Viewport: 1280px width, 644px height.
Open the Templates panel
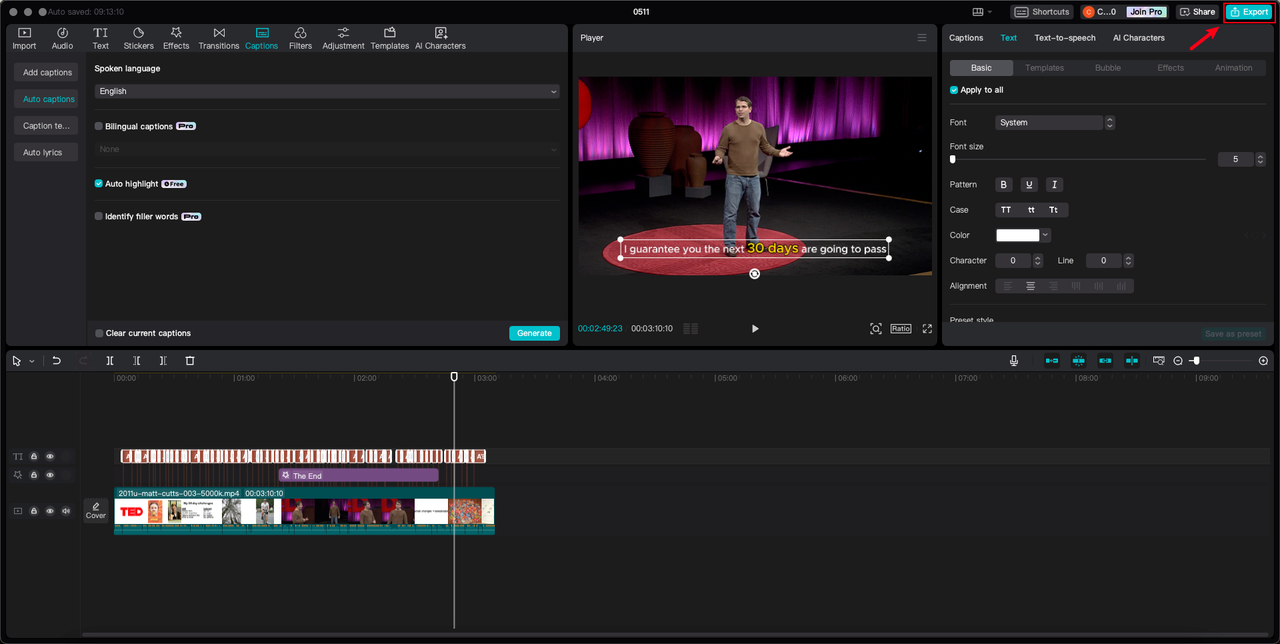pos(389,39)
